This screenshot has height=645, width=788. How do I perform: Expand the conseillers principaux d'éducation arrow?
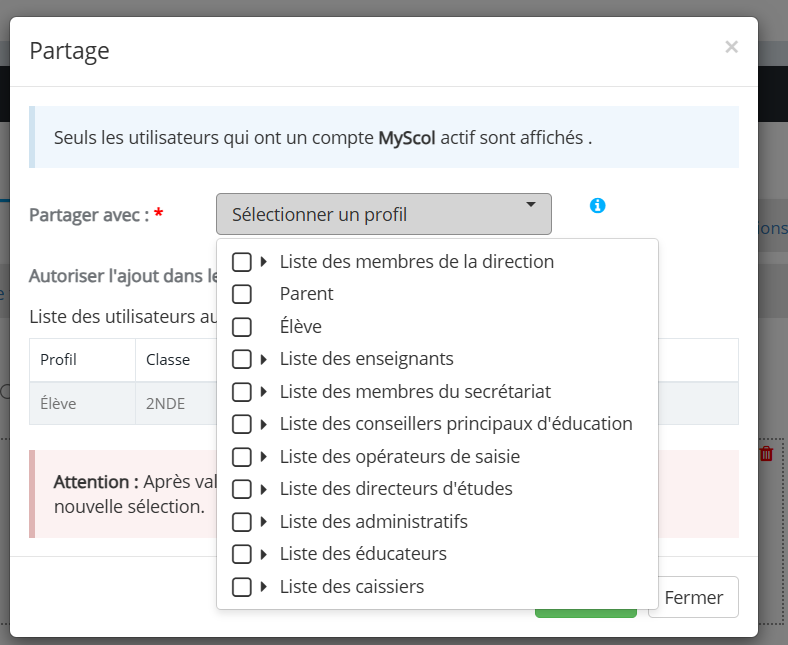(263, 424)
